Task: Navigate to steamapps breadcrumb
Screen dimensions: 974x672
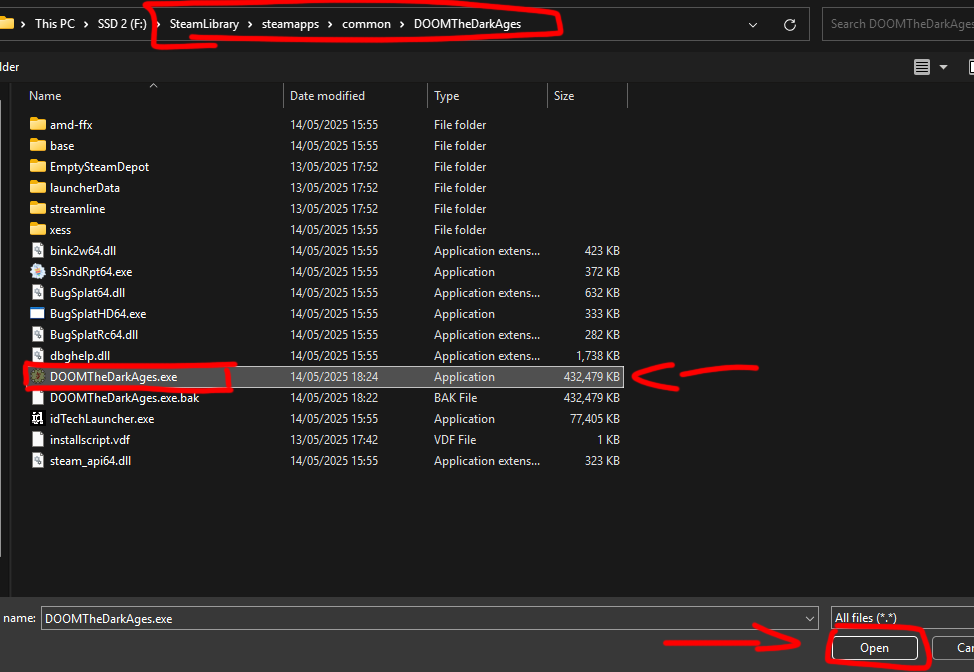Action: pos(290,24)
